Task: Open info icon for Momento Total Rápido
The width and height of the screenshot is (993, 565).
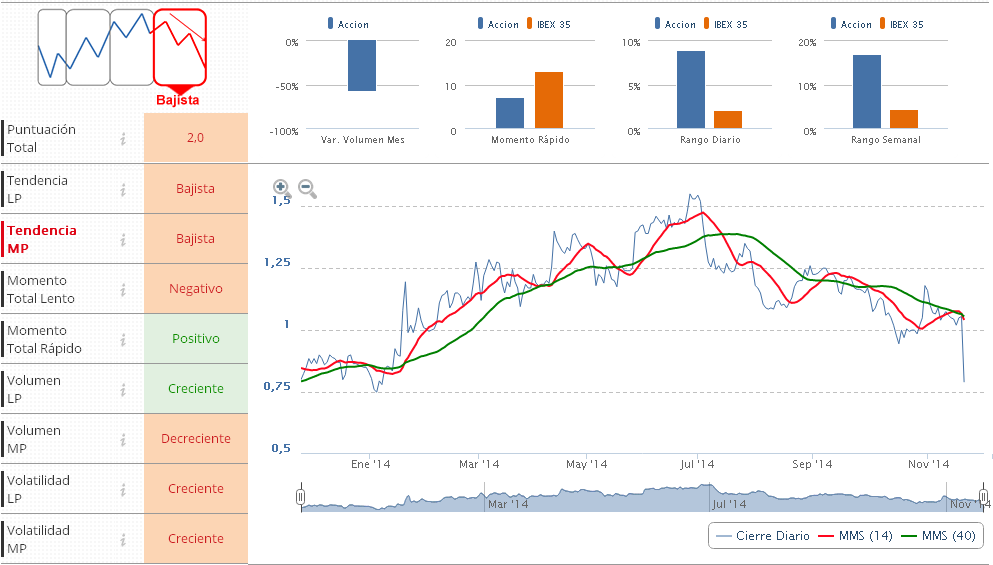Action: 122,339
